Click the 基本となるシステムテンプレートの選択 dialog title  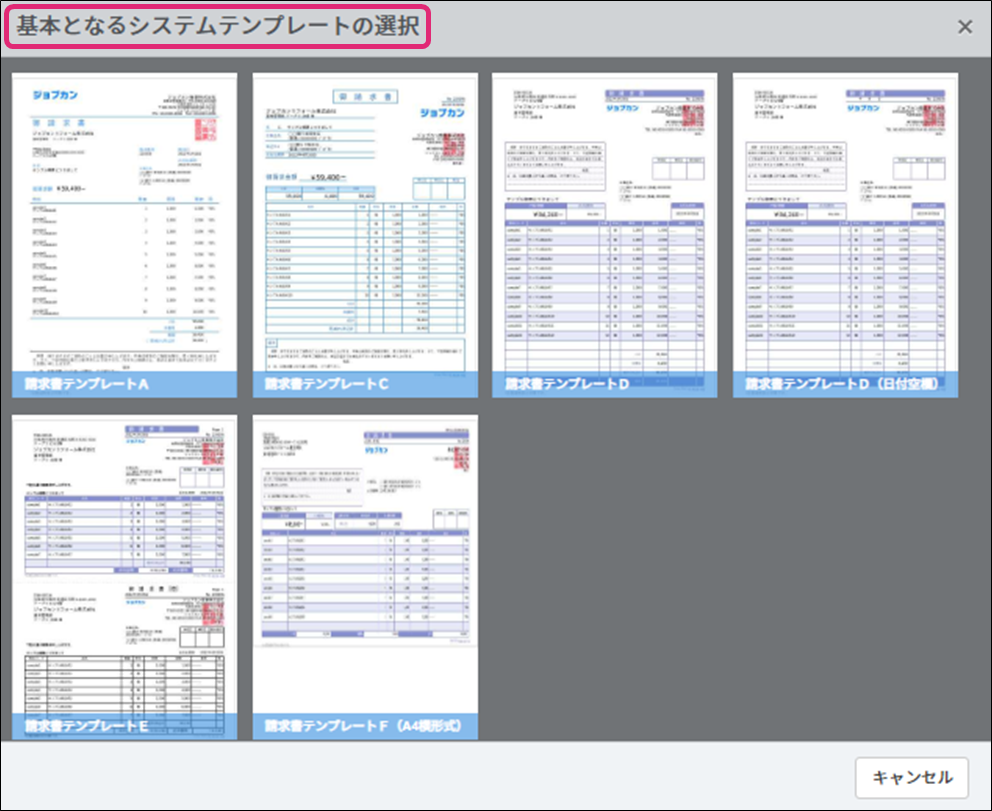click(x=218, y=27)
